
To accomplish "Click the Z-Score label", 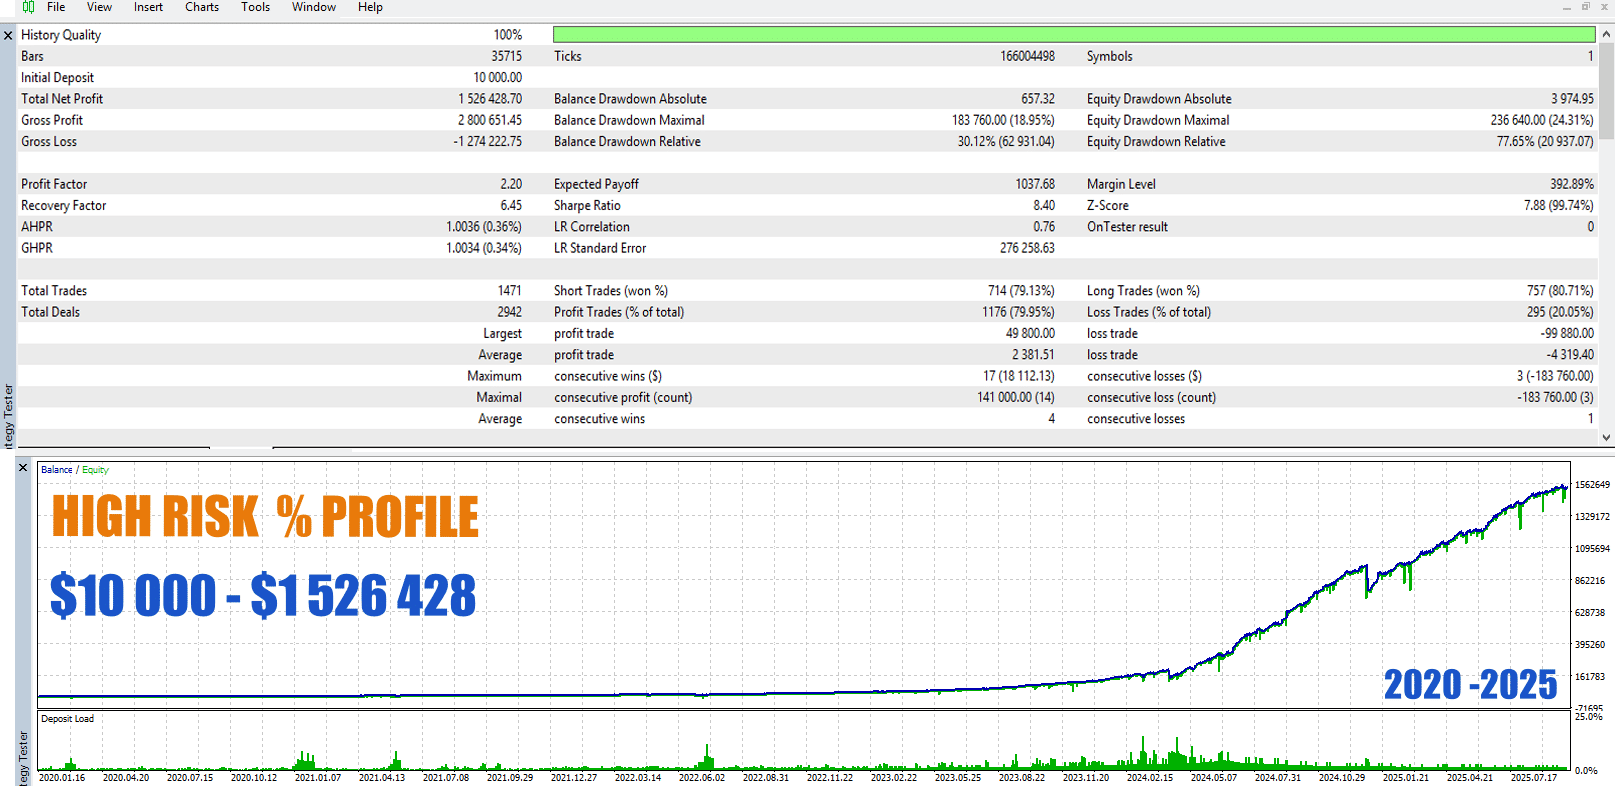I will coord(1108,206).
